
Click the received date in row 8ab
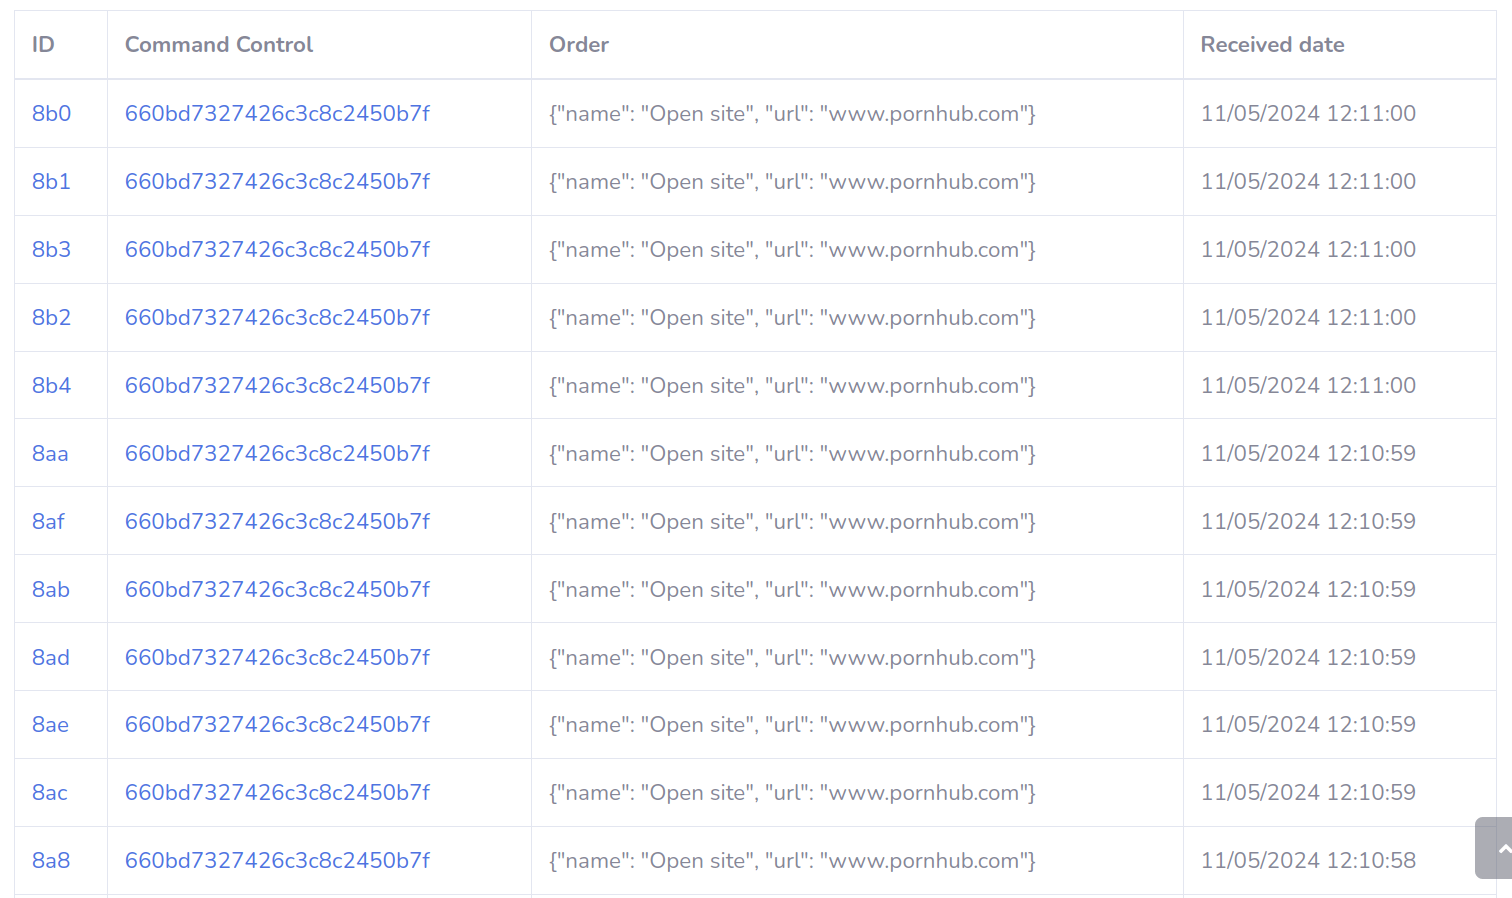tap(1308, 590)
